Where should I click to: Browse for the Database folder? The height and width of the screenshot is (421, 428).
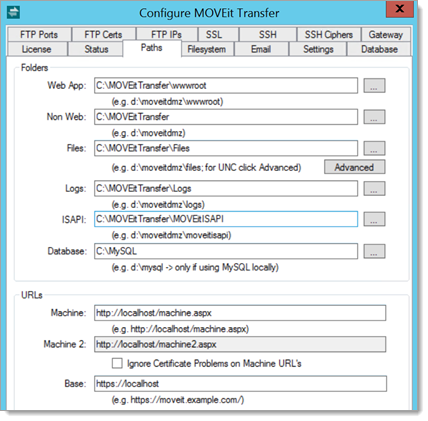[x=374, y=251]
